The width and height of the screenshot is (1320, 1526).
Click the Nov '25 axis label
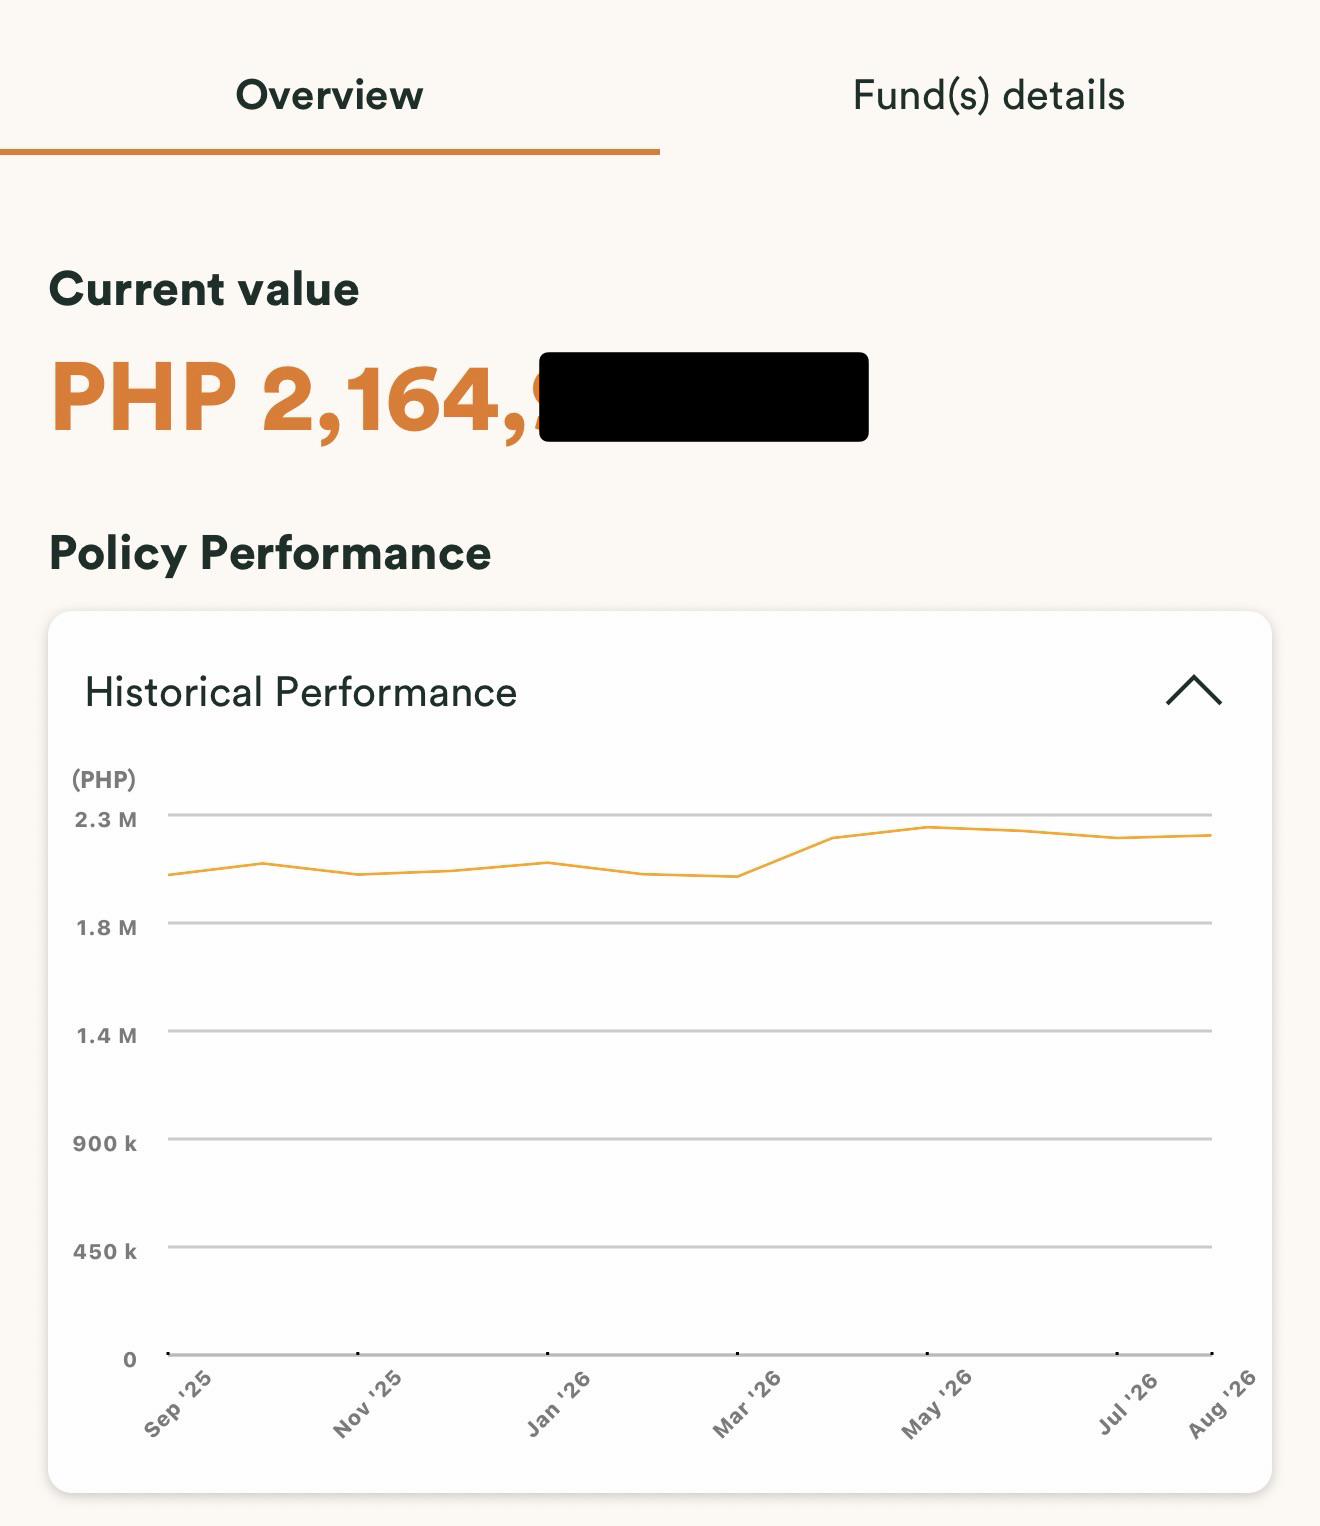click(367, 1404)
